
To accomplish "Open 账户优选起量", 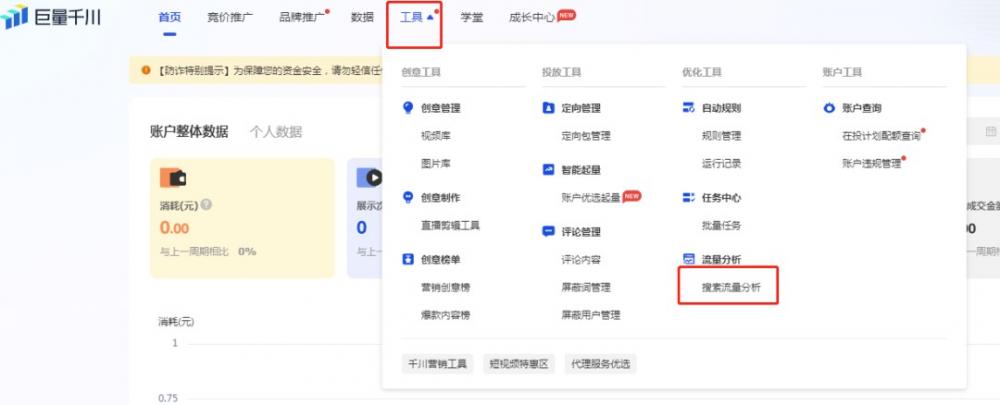I will pos(591,198).
